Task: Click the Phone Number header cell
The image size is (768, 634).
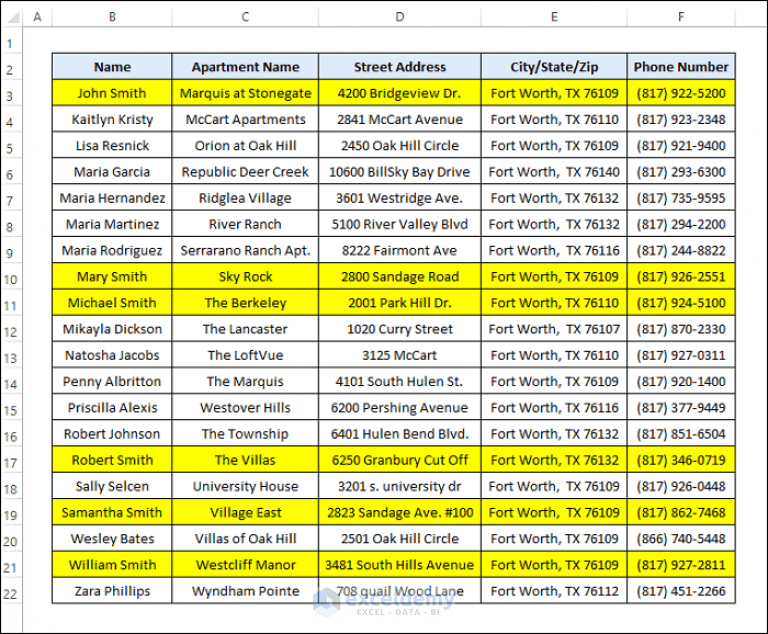Action: (681, 67)
